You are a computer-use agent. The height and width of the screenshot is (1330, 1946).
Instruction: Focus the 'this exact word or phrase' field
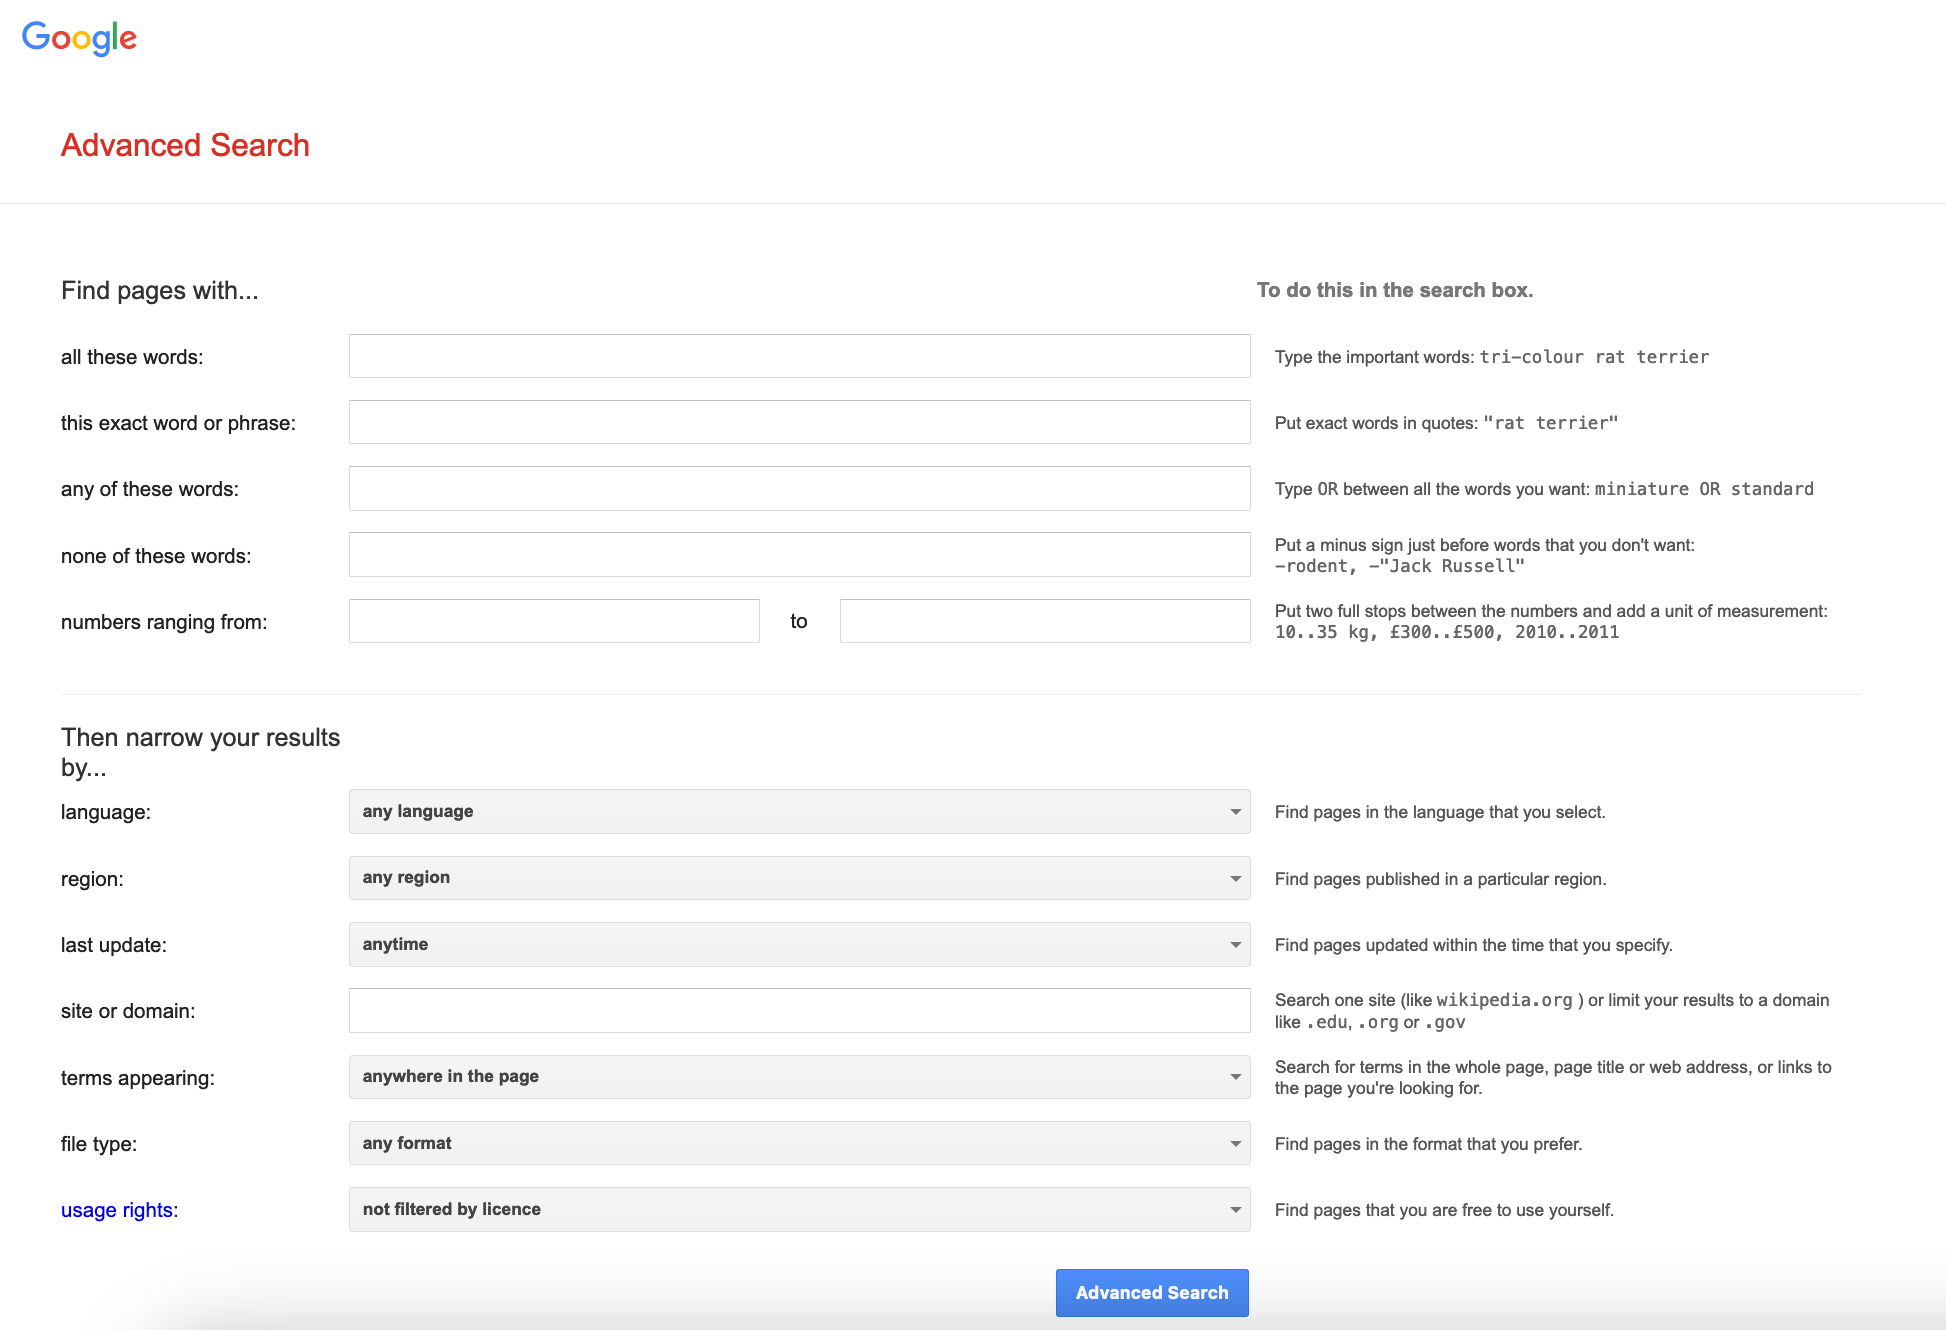(799, 422)
